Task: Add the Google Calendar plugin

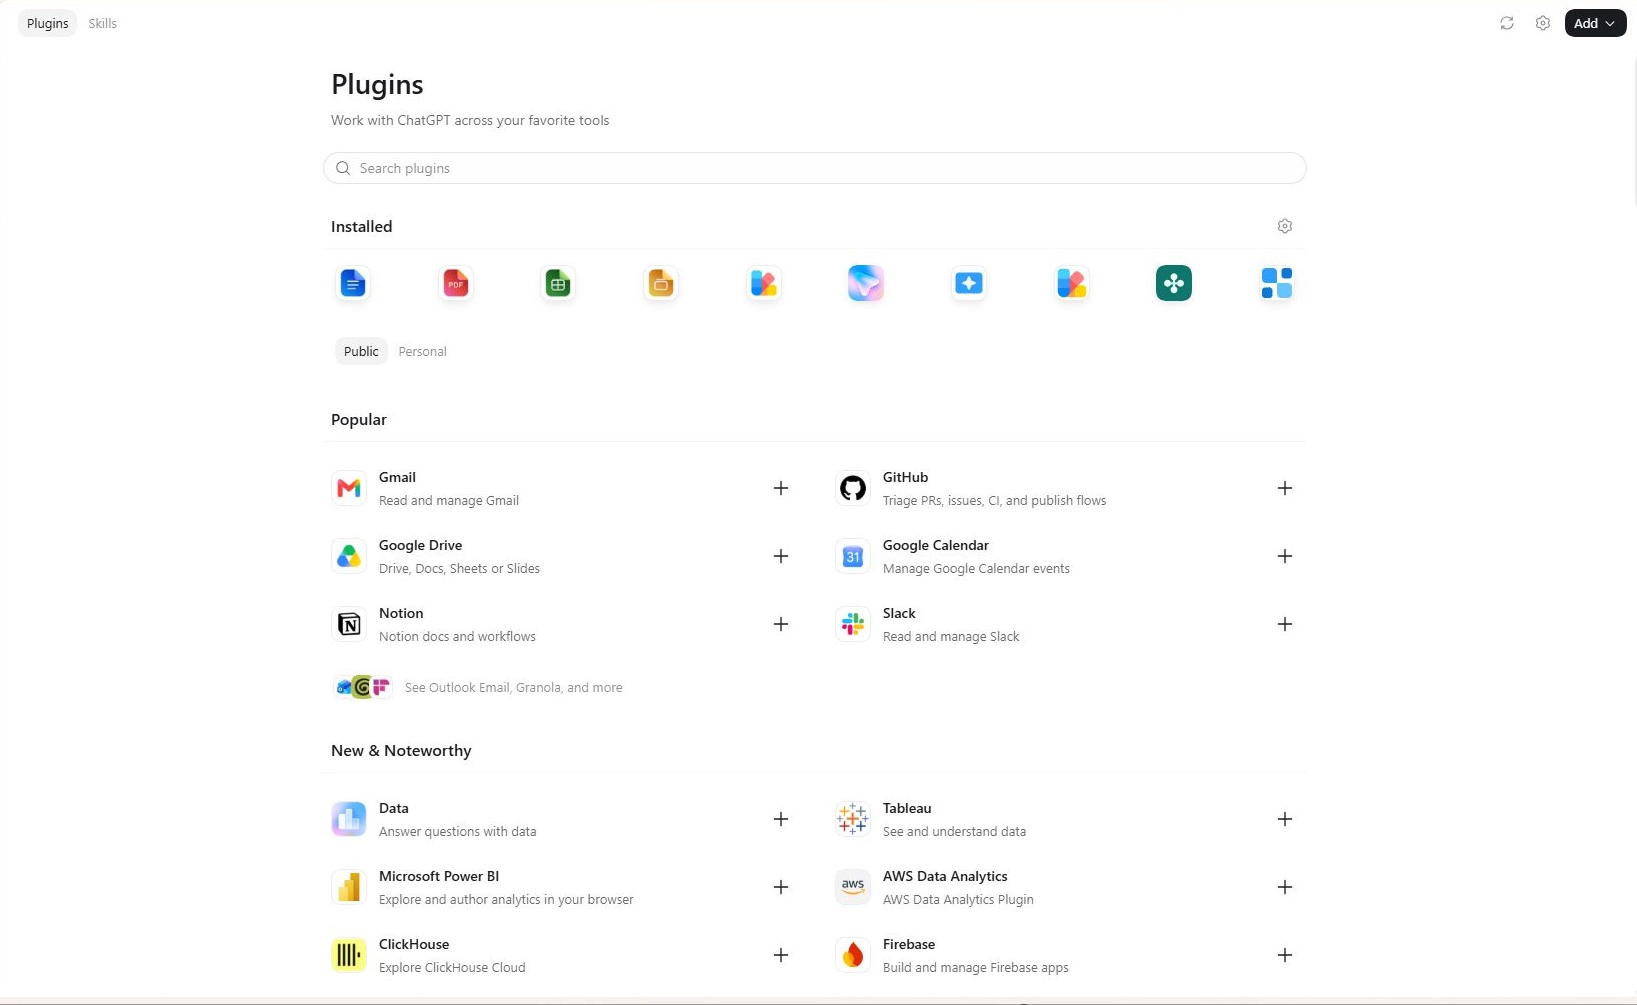Action: [x=1285, y=556]
